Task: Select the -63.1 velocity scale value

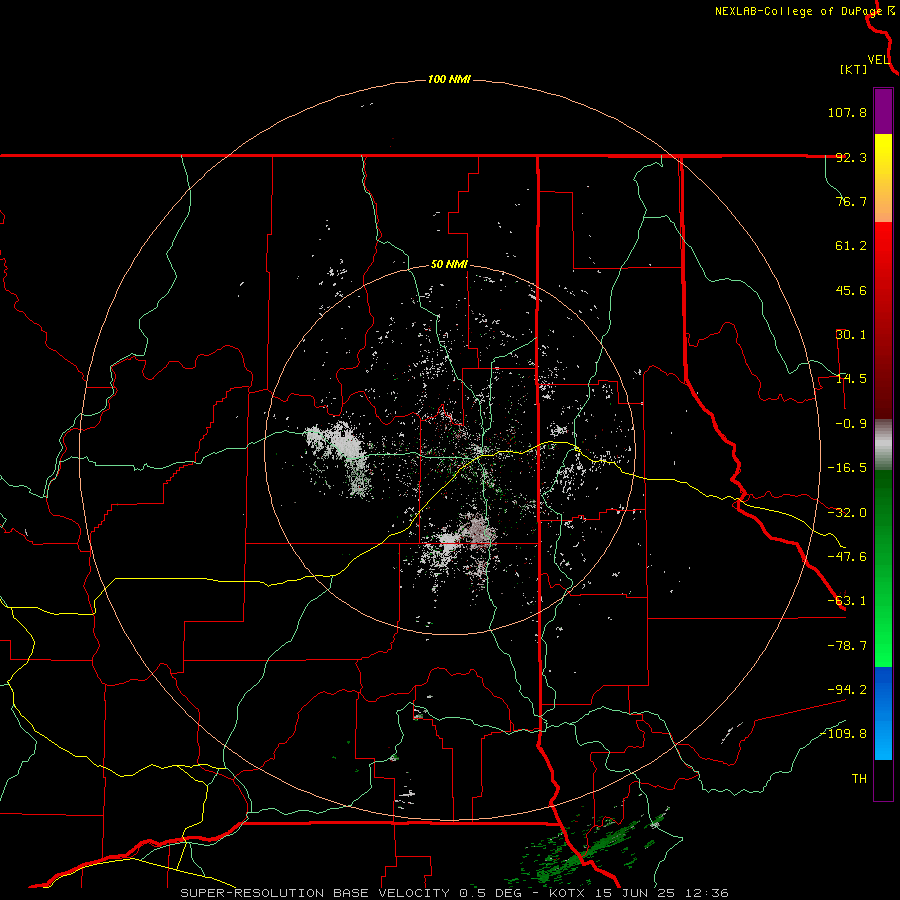Action: click(847, 601)
